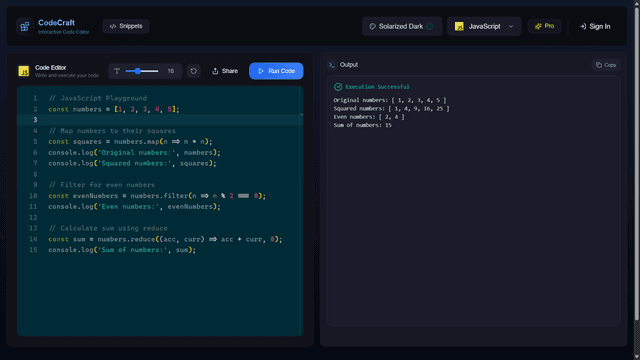Adjust the font size slider
Viewport: 640px width, 360px height.
click(142, 71)
